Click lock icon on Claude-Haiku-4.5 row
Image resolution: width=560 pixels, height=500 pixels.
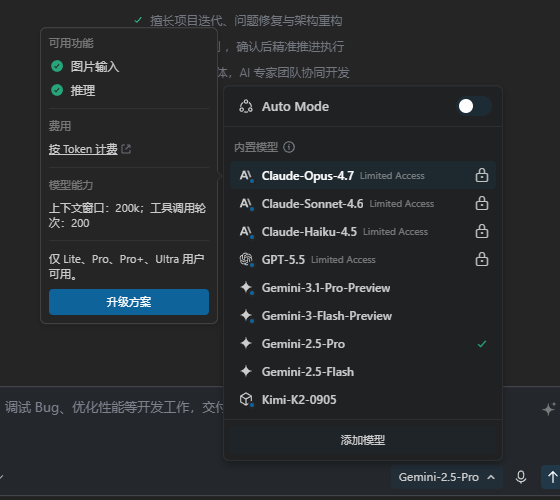(481, 231)
